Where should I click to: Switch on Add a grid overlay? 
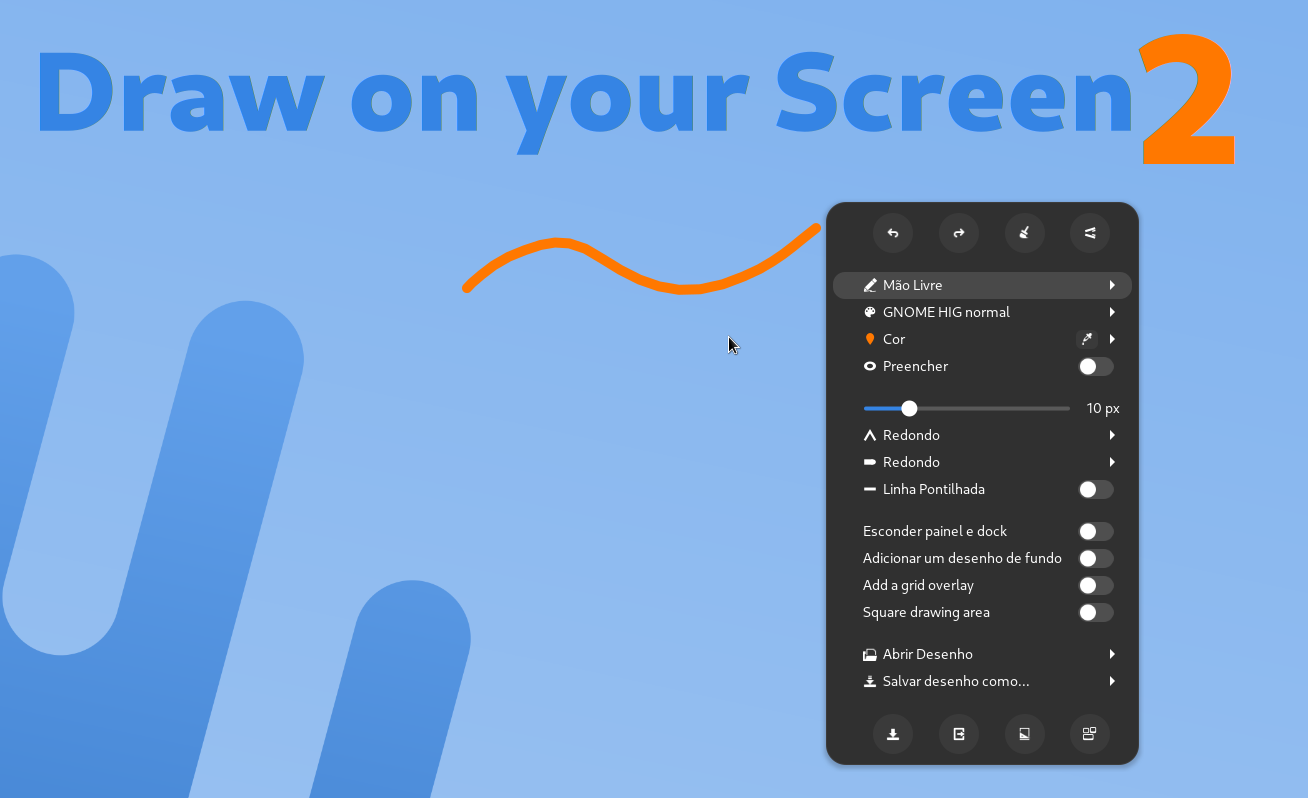click(x=1096, y=585)
